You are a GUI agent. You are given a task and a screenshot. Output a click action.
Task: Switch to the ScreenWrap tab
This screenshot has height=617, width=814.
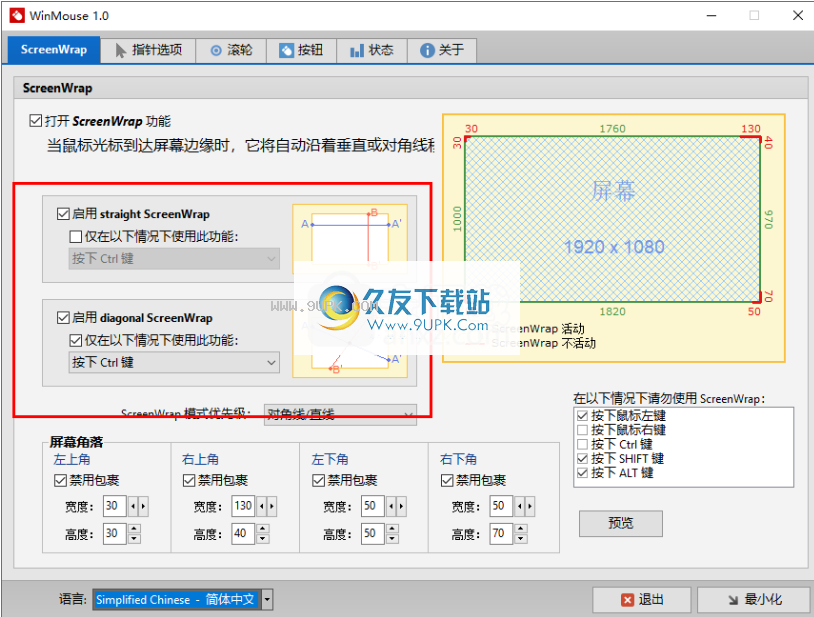(53, 50)
